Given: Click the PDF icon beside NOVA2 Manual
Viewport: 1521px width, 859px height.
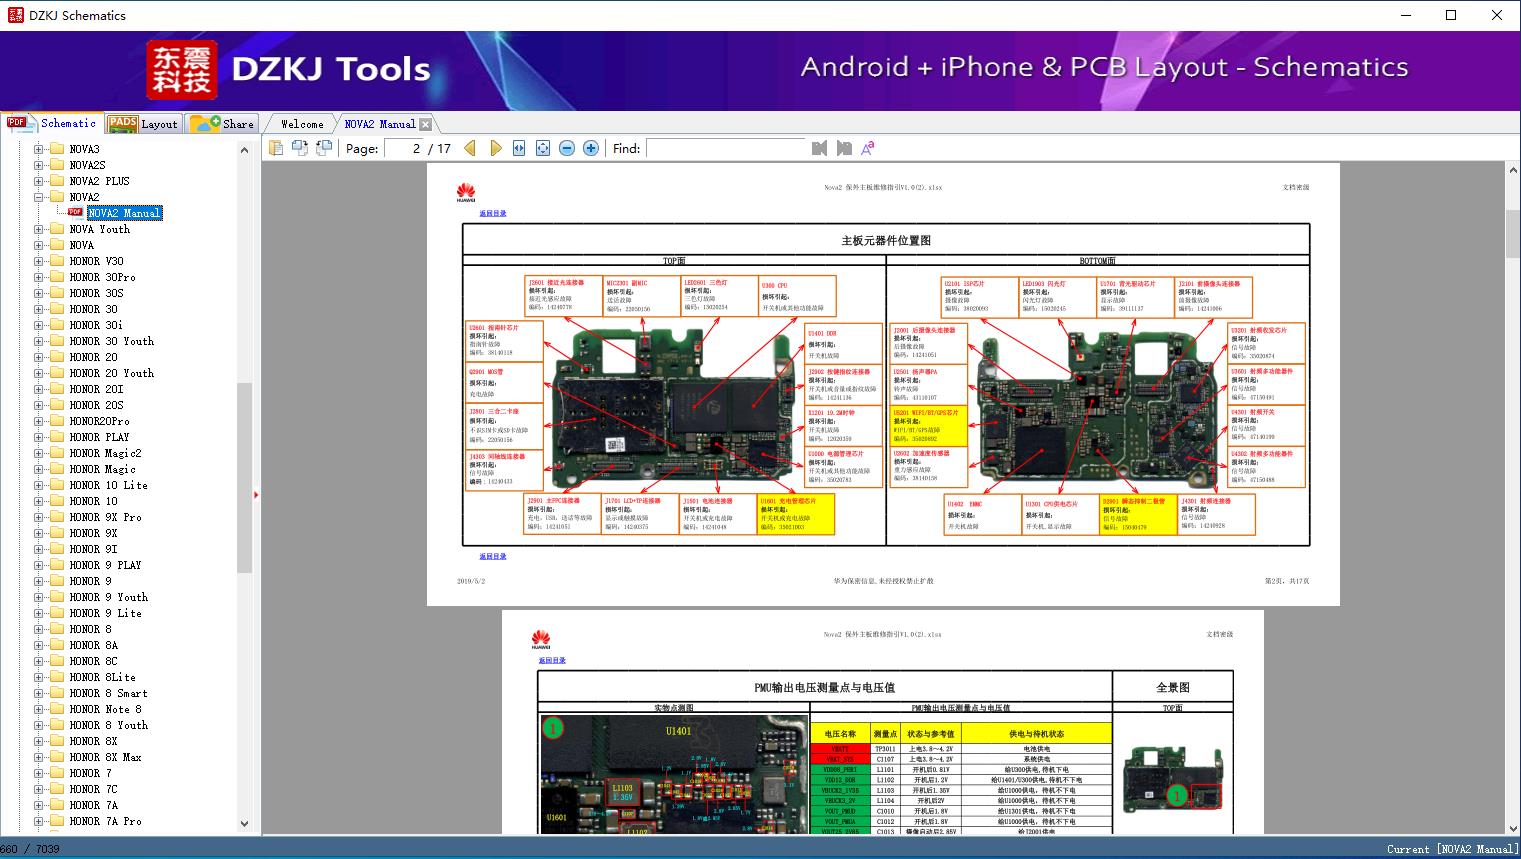Looking at the screenshot, I should (x=75, y=212).
